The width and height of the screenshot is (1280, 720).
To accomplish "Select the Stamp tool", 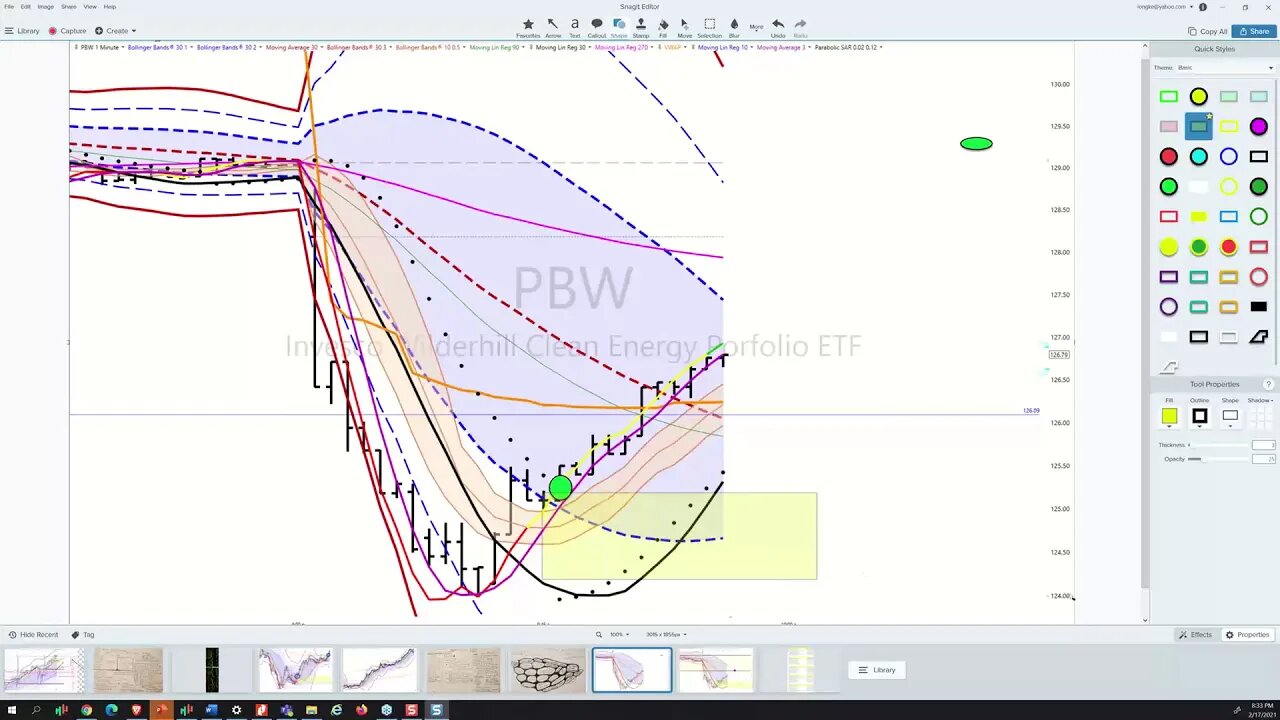I will 641,27.
